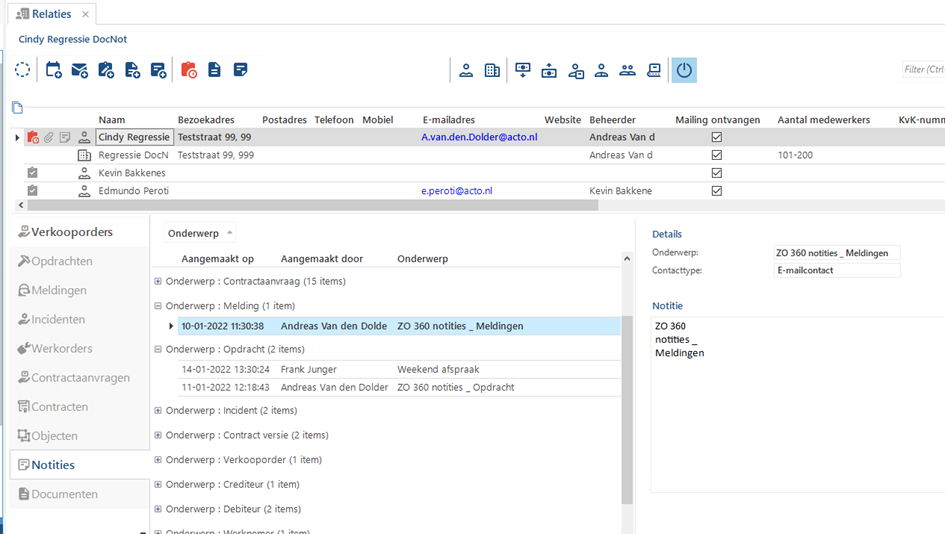Toggle Mailing ontvangen checkbox for Cindy Regressie

tap(717, 137)
